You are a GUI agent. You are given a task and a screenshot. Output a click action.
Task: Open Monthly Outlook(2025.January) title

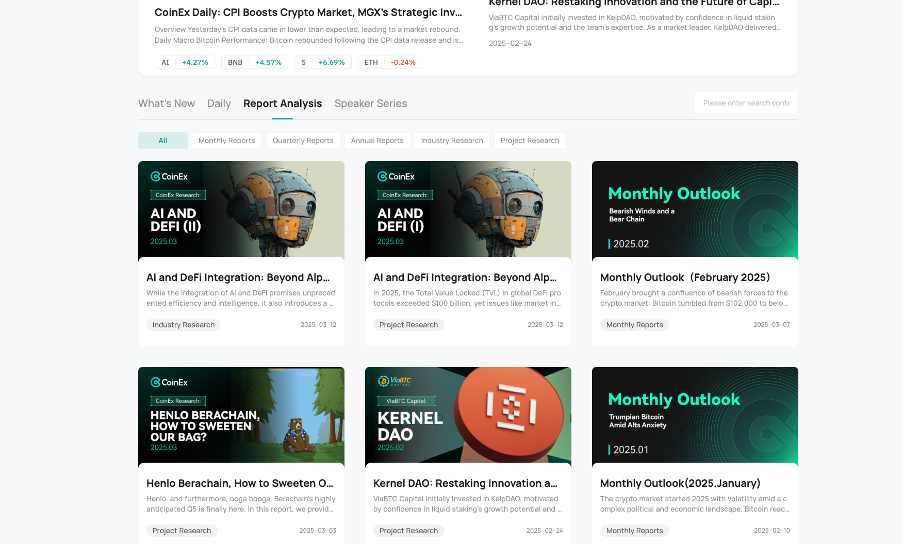[680, 483]
